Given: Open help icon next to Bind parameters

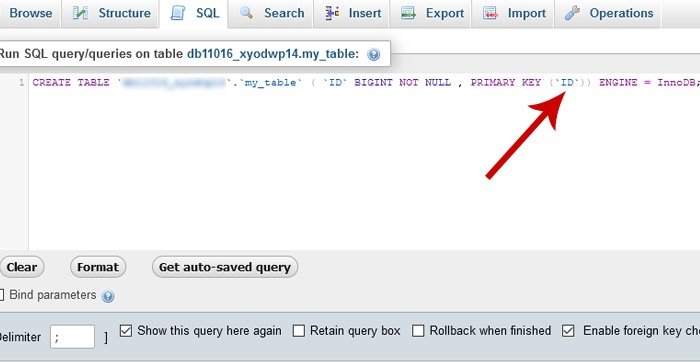Looking at the screenshot, I should click(108, 296).
